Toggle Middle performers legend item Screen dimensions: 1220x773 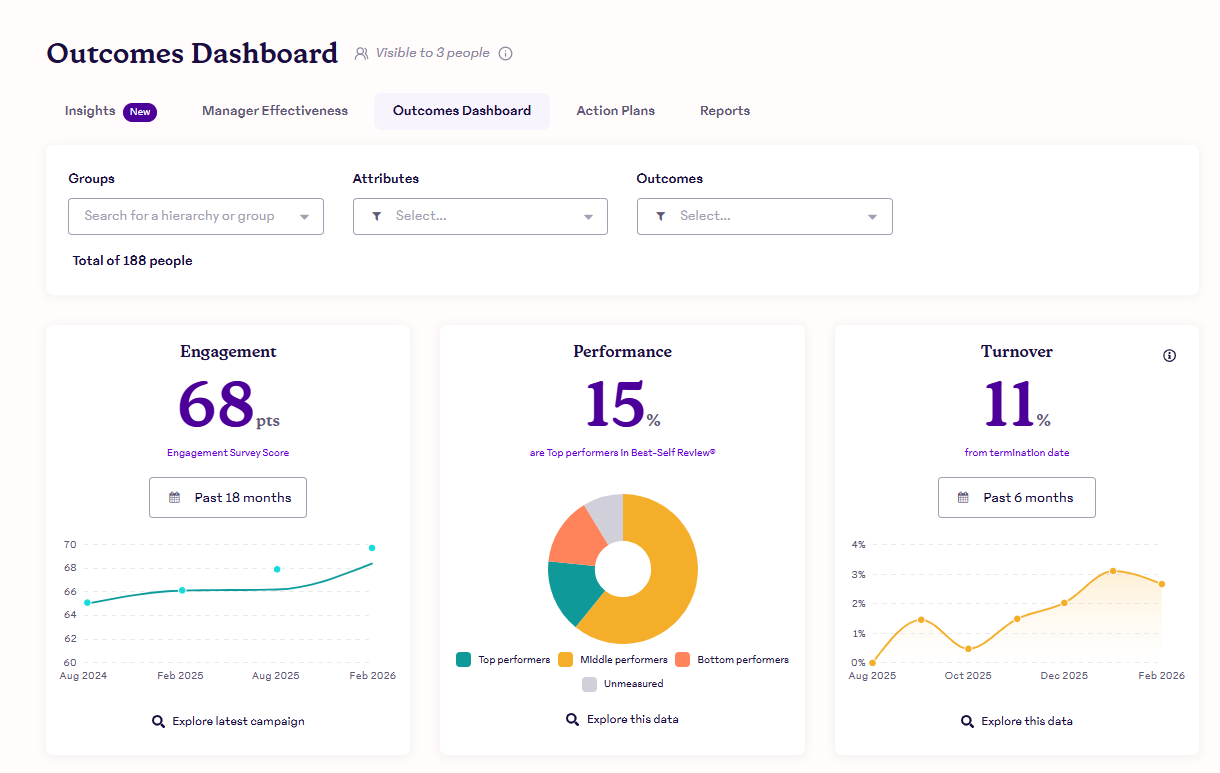coord(612,660)
